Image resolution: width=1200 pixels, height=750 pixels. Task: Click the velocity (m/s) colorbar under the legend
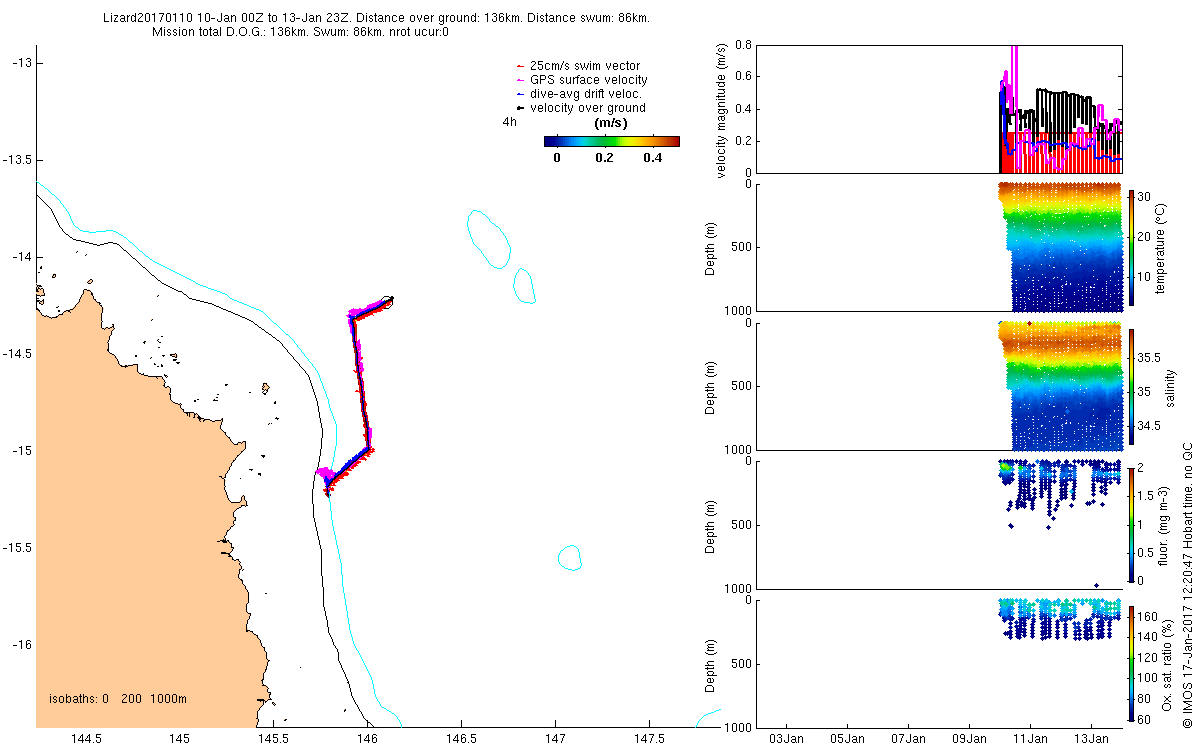coord(612,142)
